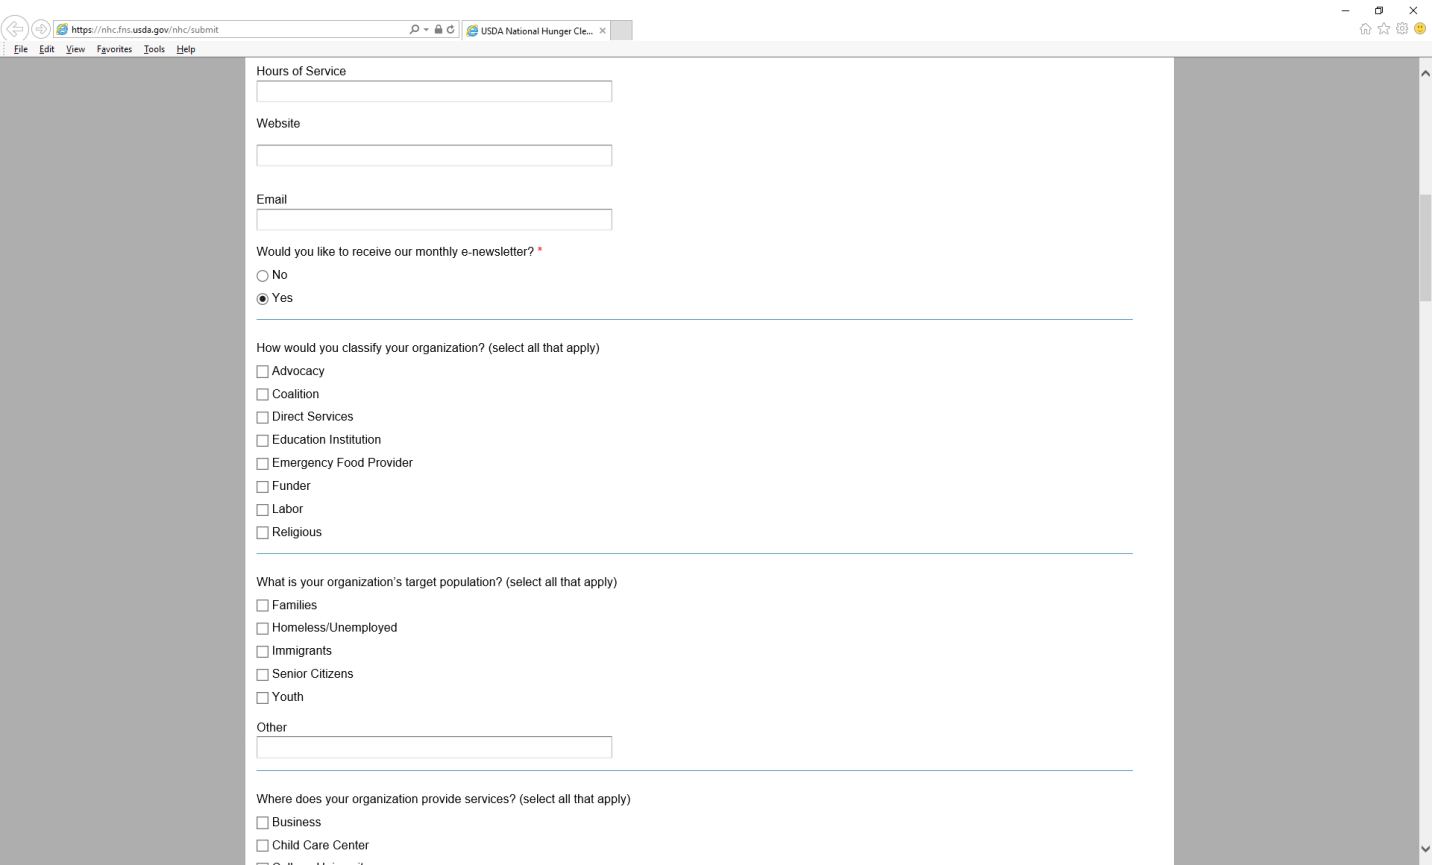Open the Tools gear icon
Viewport: 1432px width, 865px height.
(1402, 29)
